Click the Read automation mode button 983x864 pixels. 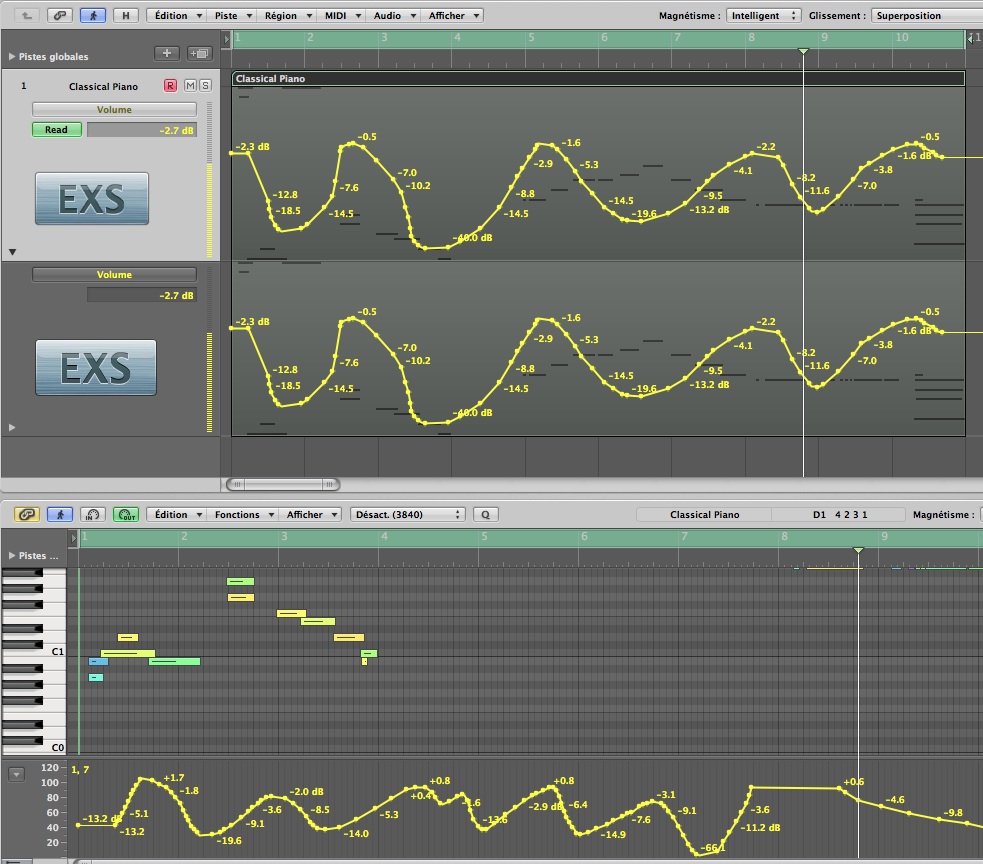[57, 129]
